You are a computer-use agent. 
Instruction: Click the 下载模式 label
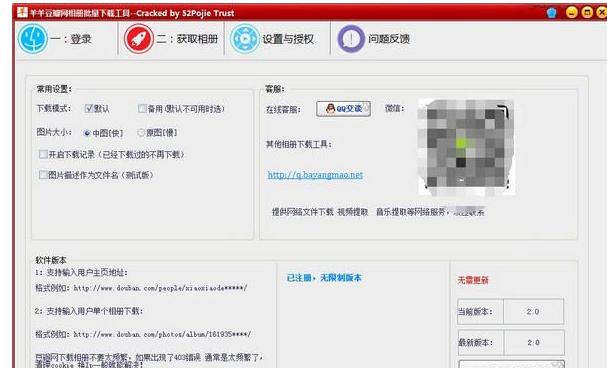tap(53, 108)
